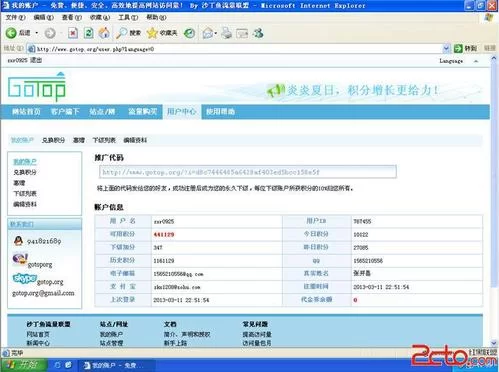Viewport: 499px width, 372px height.
Task: Click 兑换积分 in the sub-navigation bar
Action: click(53, 140)
